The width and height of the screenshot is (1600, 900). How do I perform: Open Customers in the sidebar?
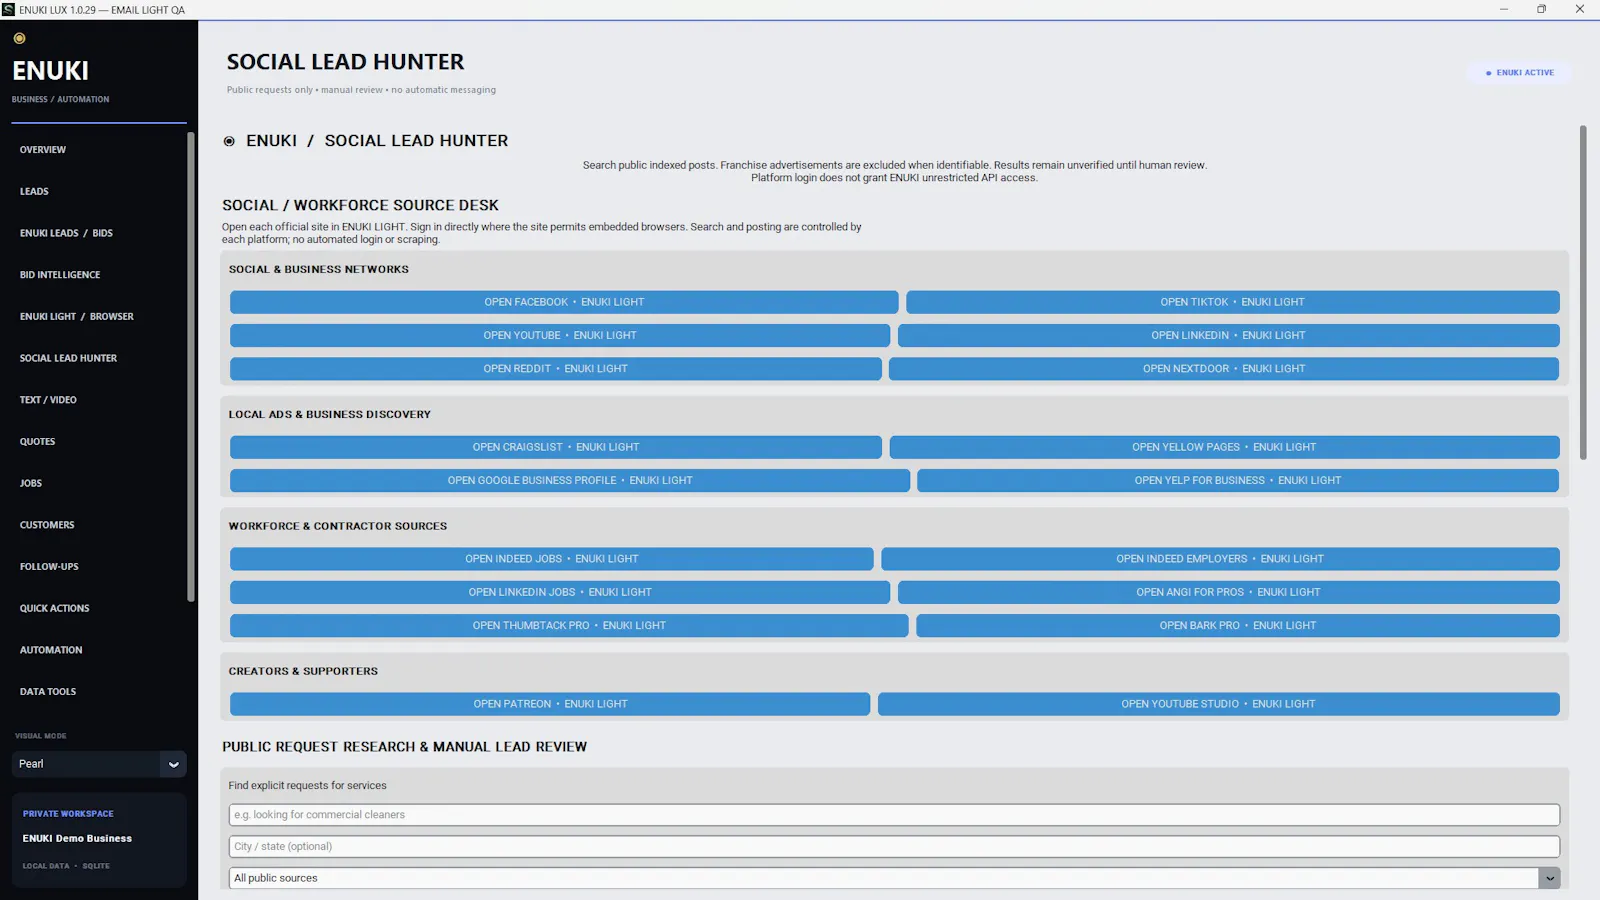(x=47, y=525)
